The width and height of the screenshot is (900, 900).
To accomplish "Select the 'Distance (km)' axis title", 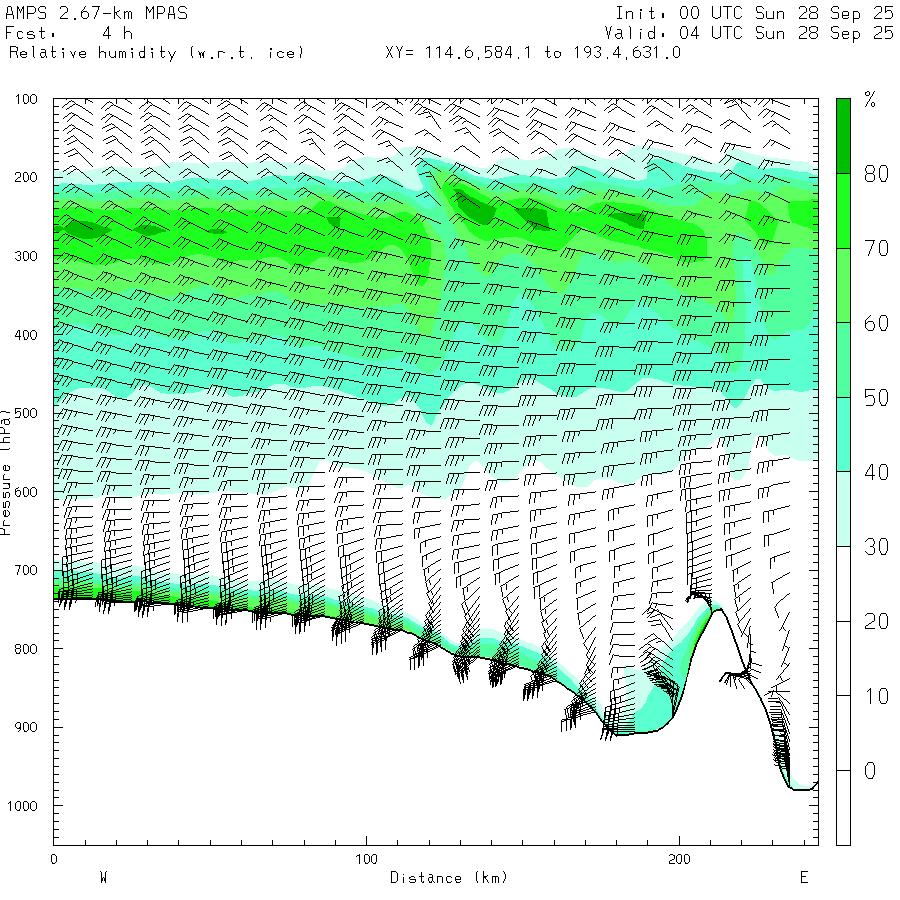I will tap(448, 878).
